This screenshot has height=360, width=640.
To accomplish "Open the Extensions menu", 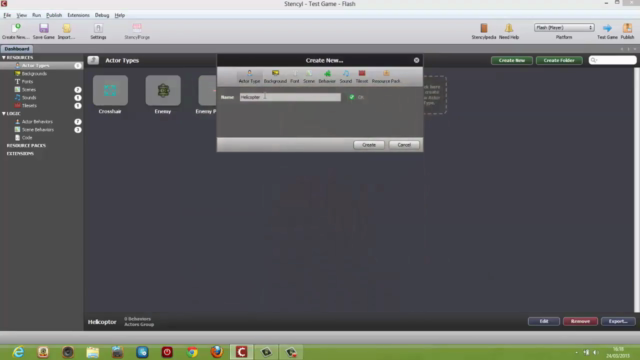I will click(x=78, y=15).
